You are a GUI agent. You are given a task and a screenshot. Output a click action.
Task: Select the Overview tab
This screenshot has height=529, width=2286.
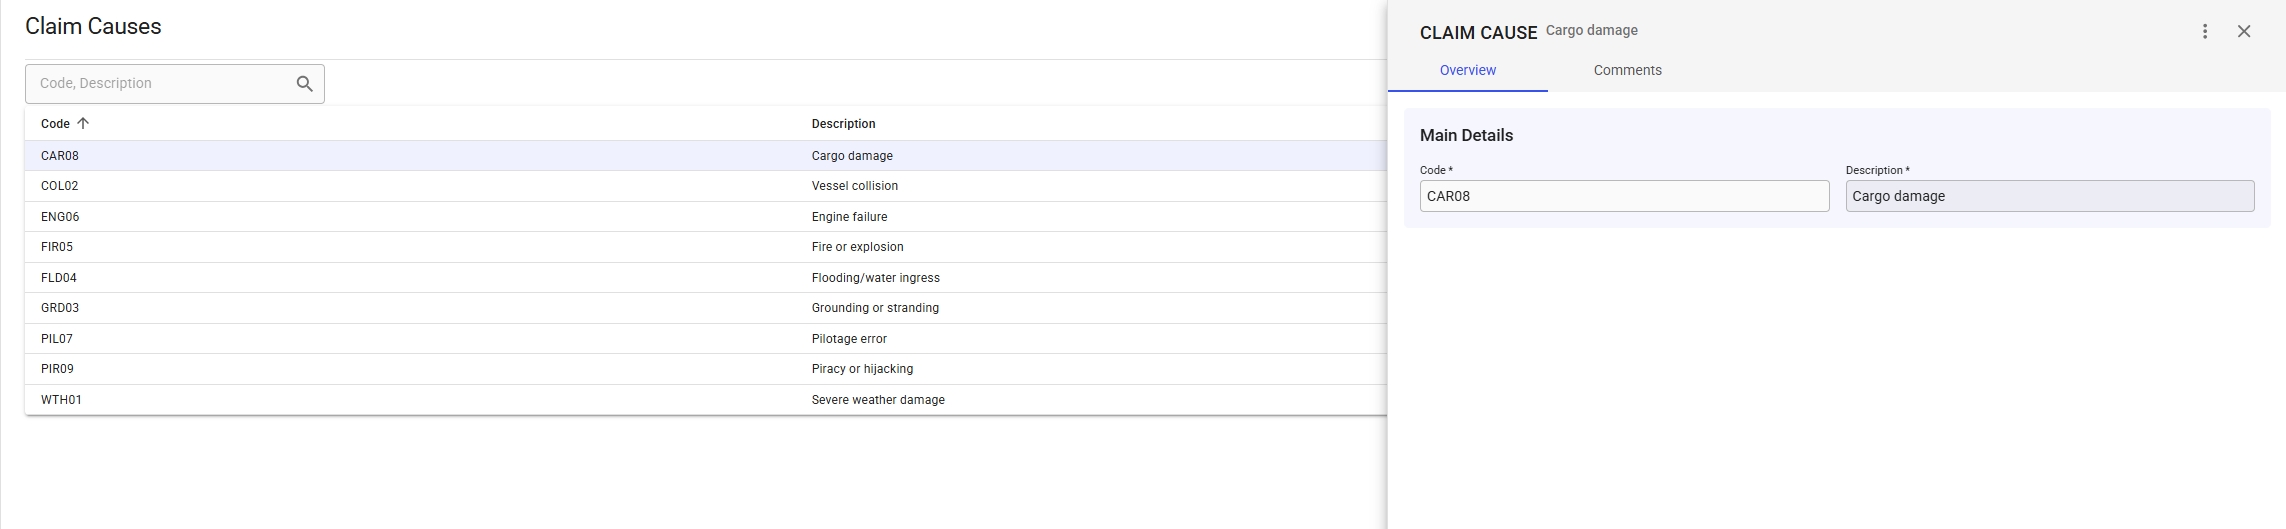point(1467,70)
